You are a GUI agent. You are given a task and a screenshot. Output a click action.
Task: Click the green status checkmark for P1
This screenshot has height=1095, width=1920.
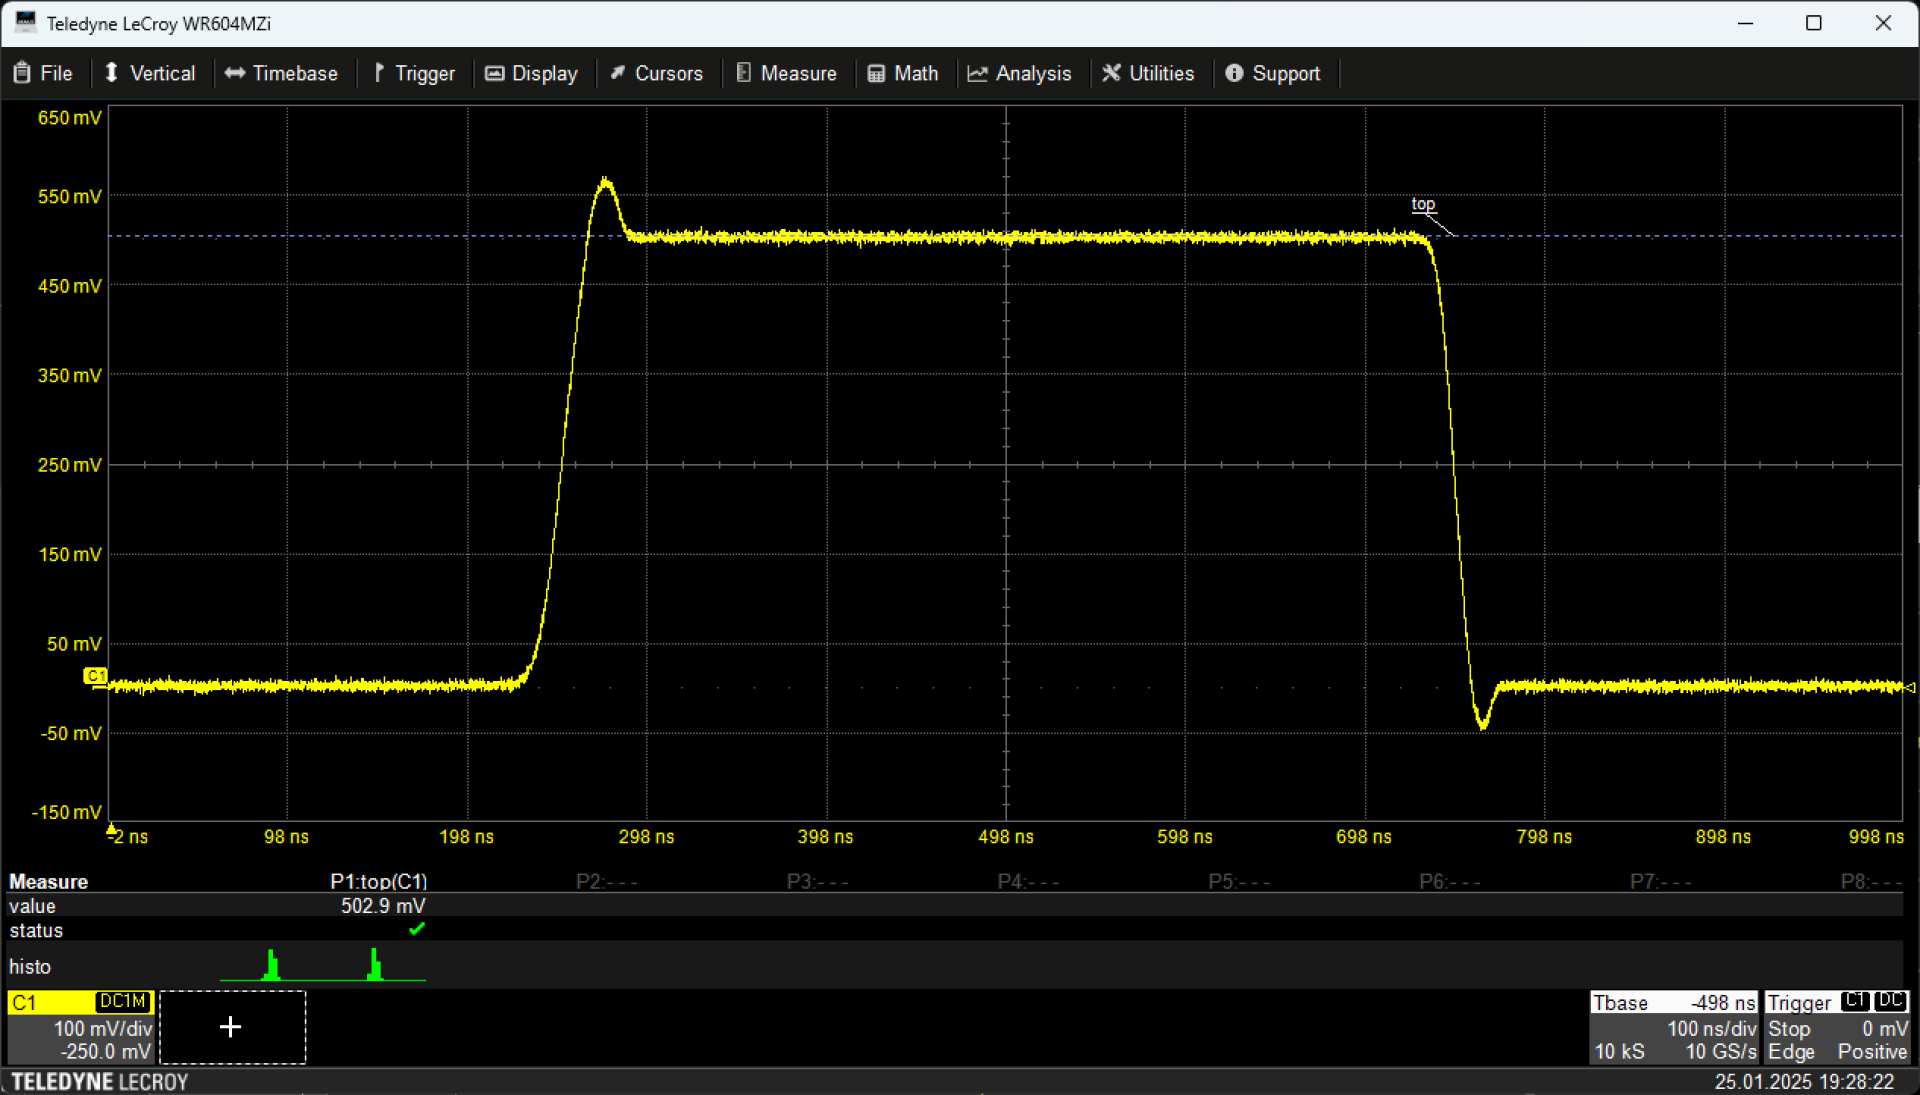click(x=417, y=929)
